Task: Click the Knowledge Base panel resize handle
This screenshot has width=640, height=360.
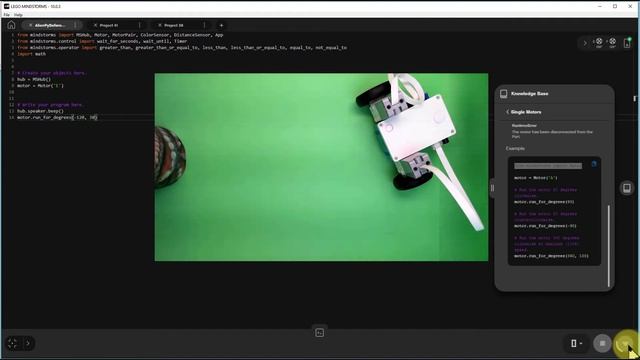Action: click(492, 188)
